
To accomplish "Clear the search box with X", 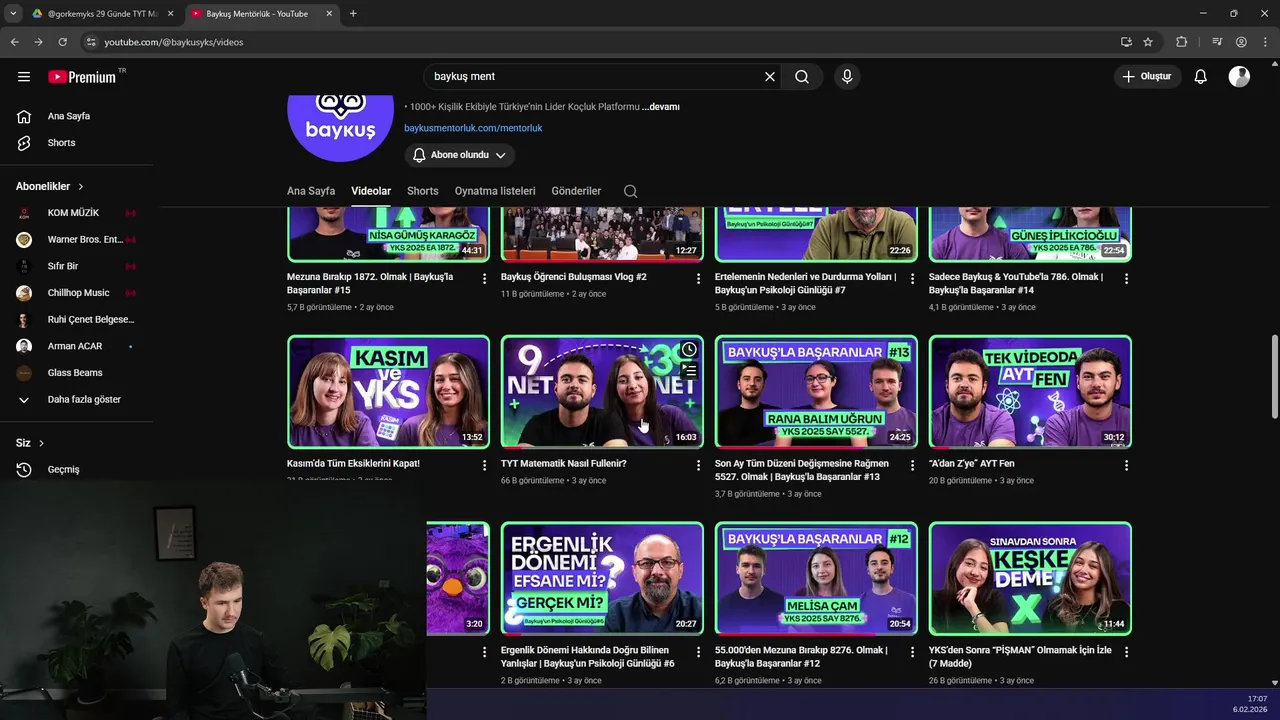I will coord(770,77).
